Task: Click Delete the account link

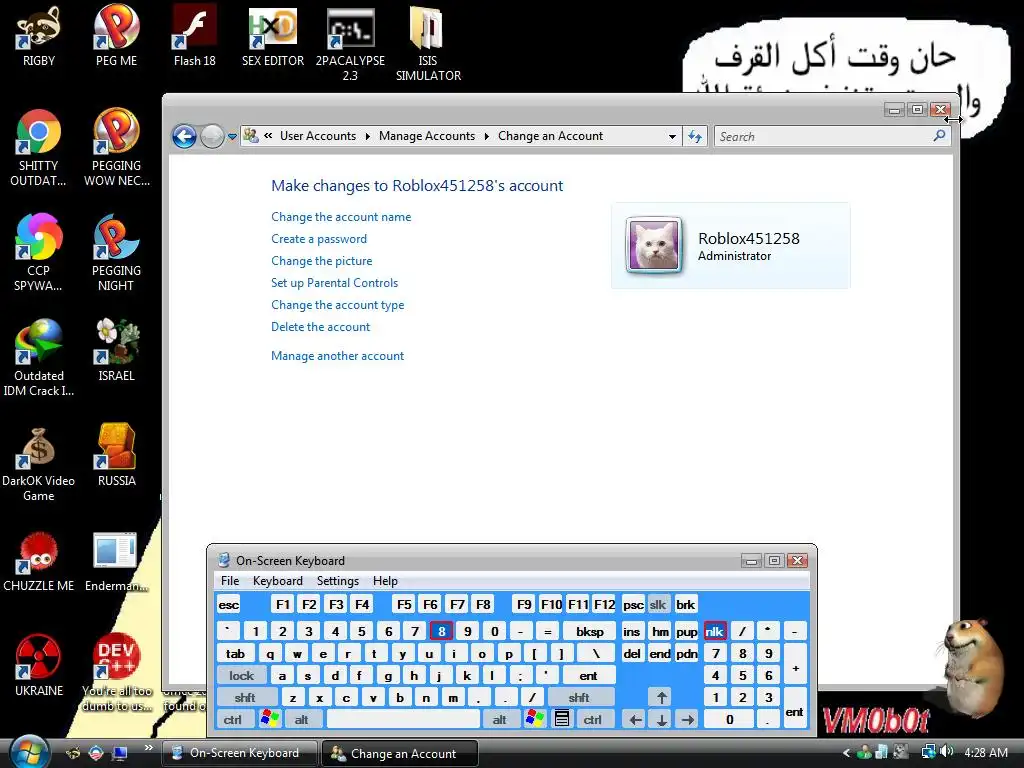Action: point(320,327)
